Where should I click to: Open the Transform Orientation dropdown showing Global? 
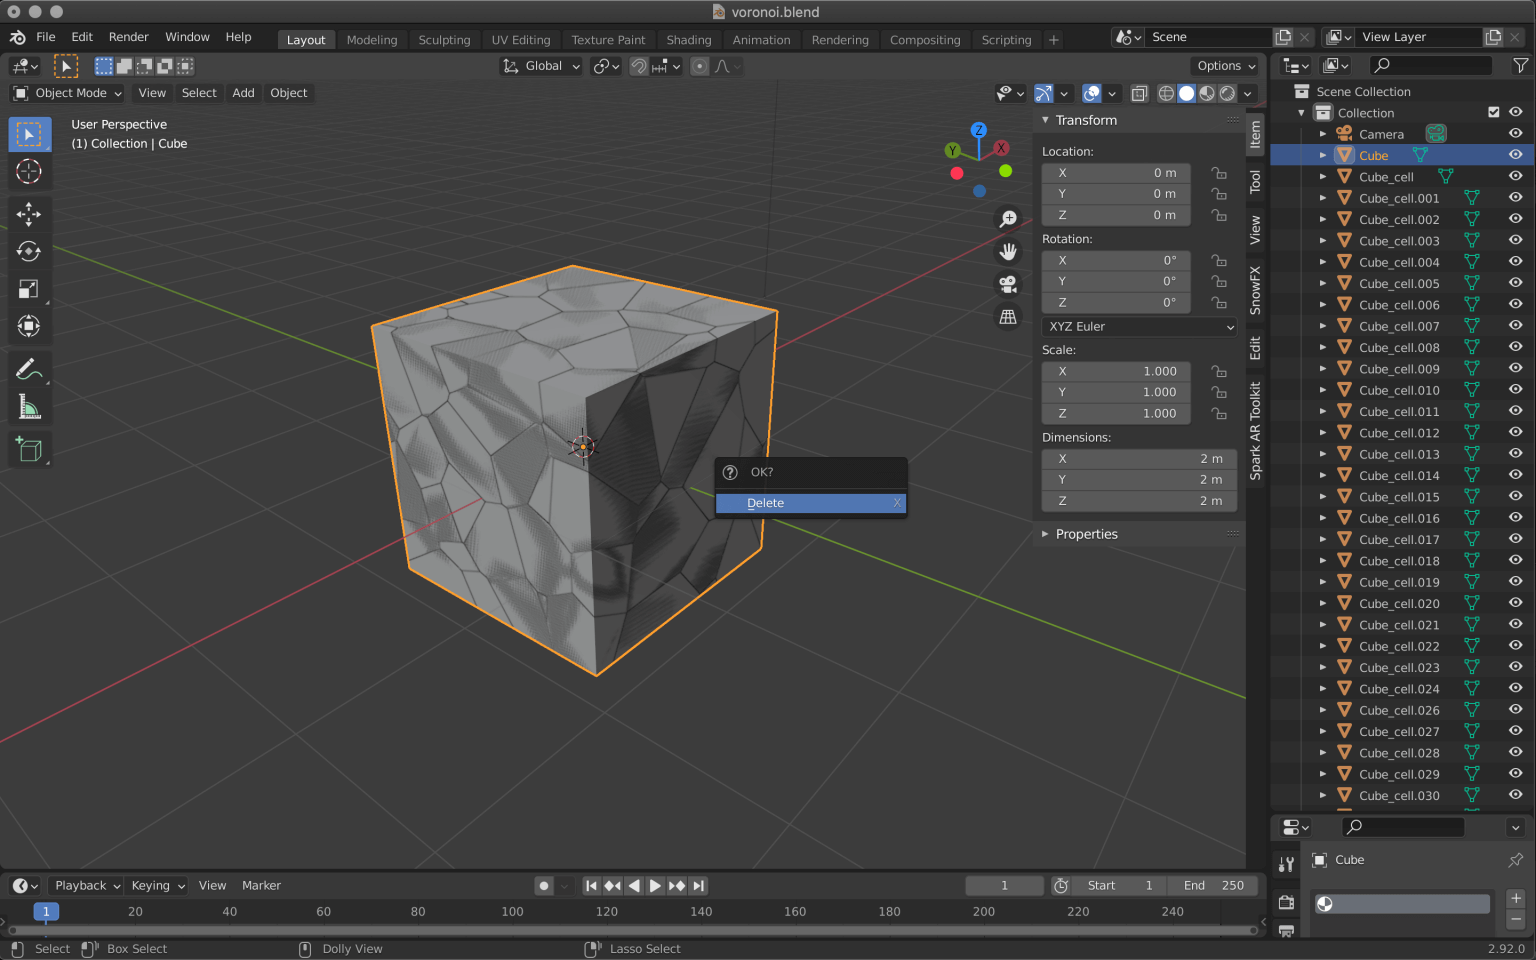pyautogui.click(x=540, y=66)
